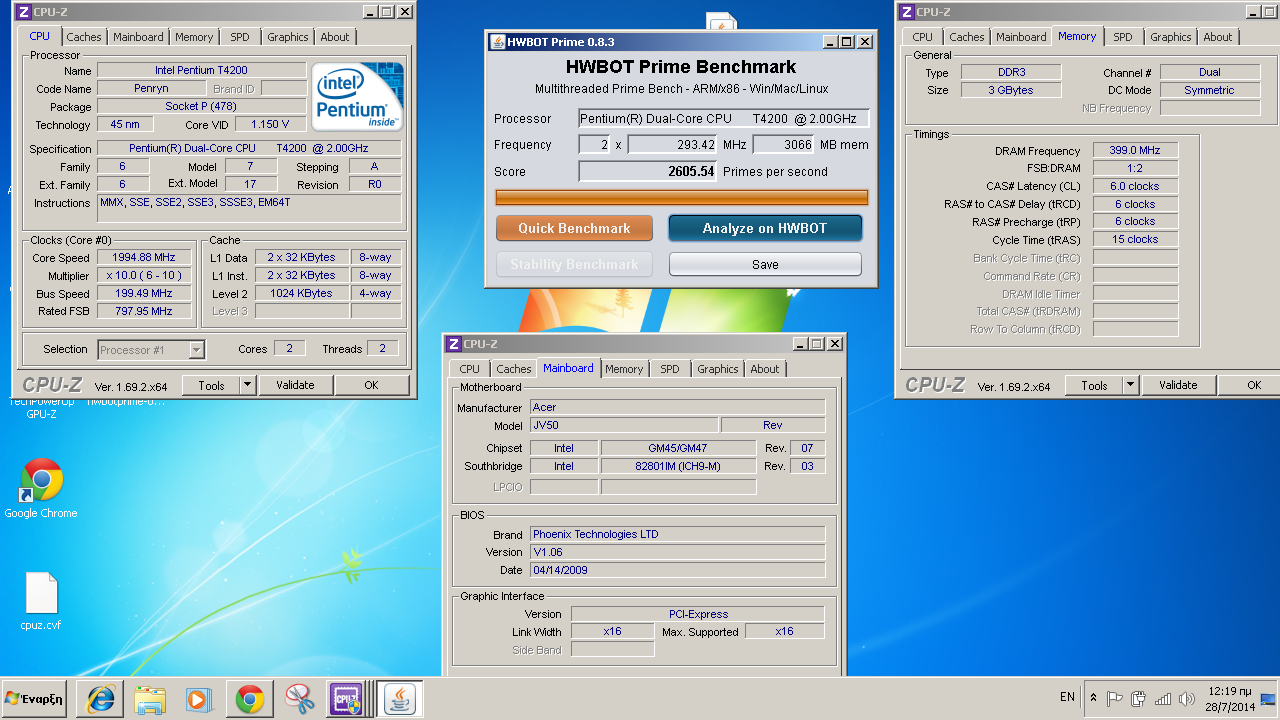Click the HWBOT Processor name field
This screenshot has height=720, width=1280.
[724, 118]
